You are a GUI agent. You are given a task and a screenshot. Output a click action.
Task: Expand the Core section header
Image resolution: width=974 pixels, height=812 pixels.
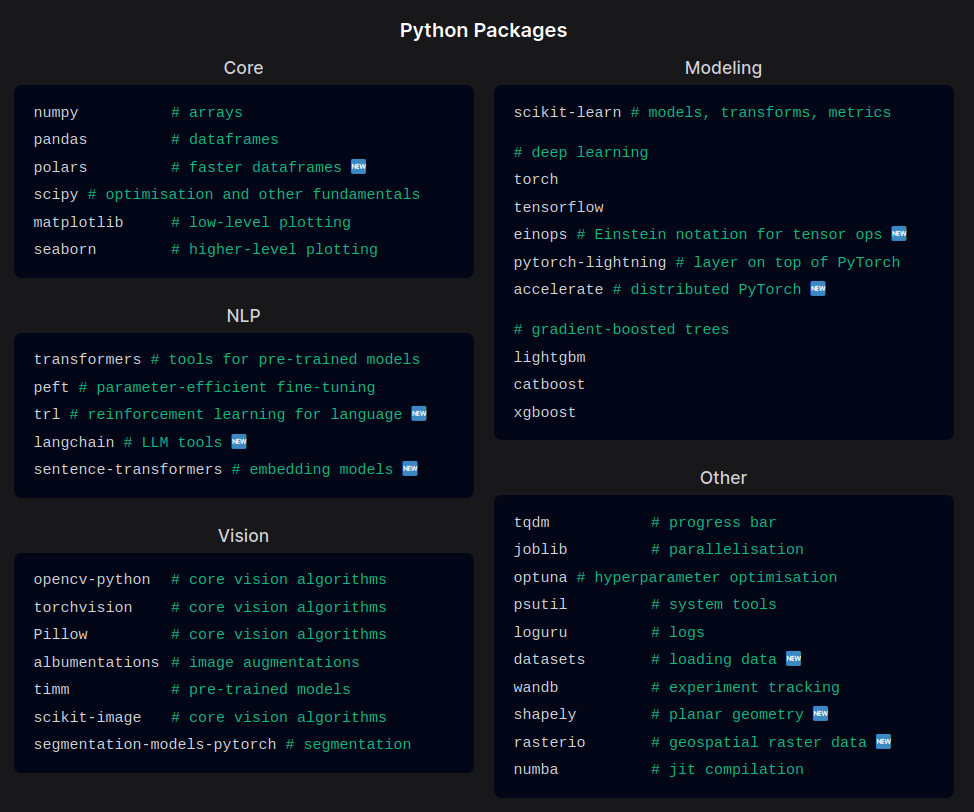pyautogui.click(x=243, y=68)
